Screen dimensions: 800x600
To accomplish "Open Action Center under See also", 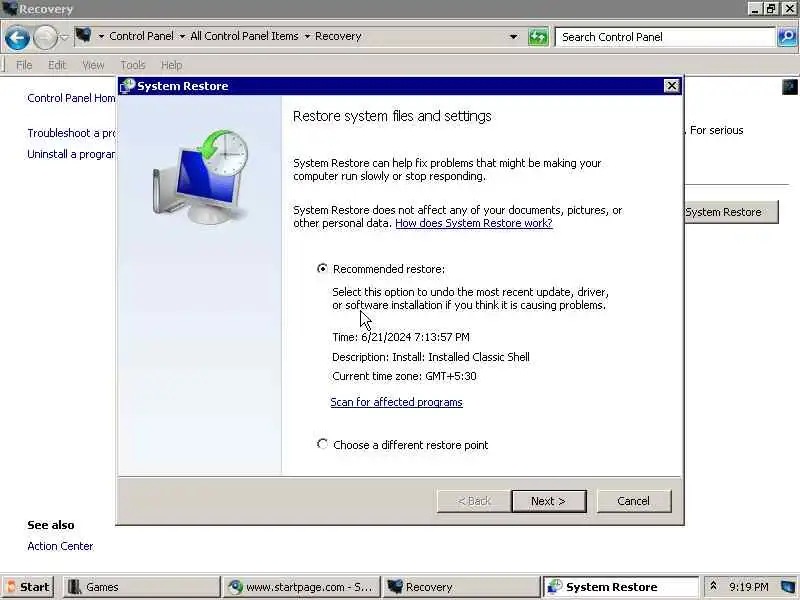I will [60, 546].
